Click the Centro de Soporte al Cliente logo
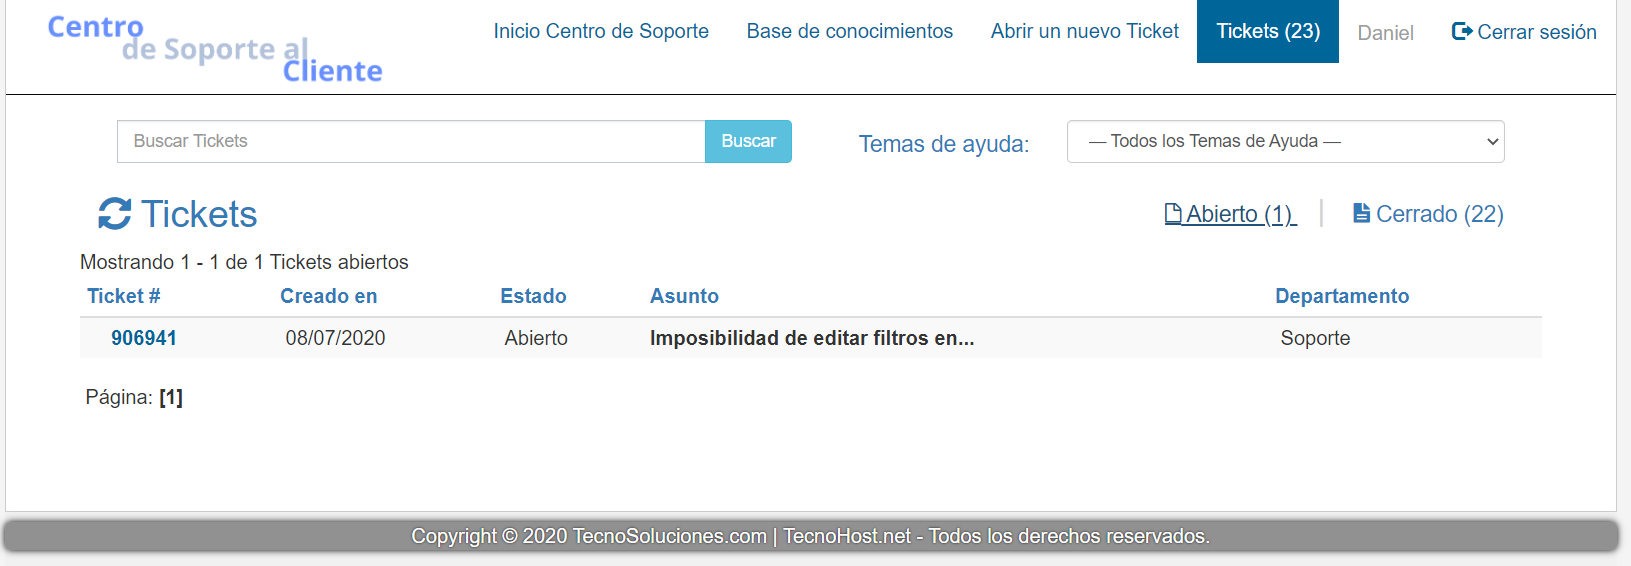 [215, 48]
